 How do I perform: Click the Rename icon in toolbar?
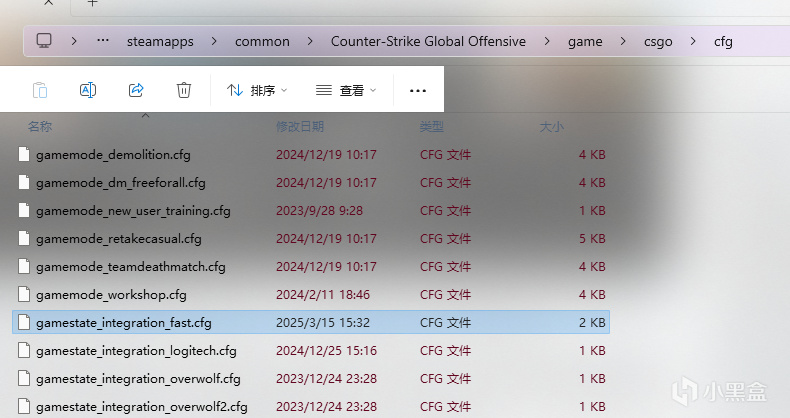[x=88, y=90]
